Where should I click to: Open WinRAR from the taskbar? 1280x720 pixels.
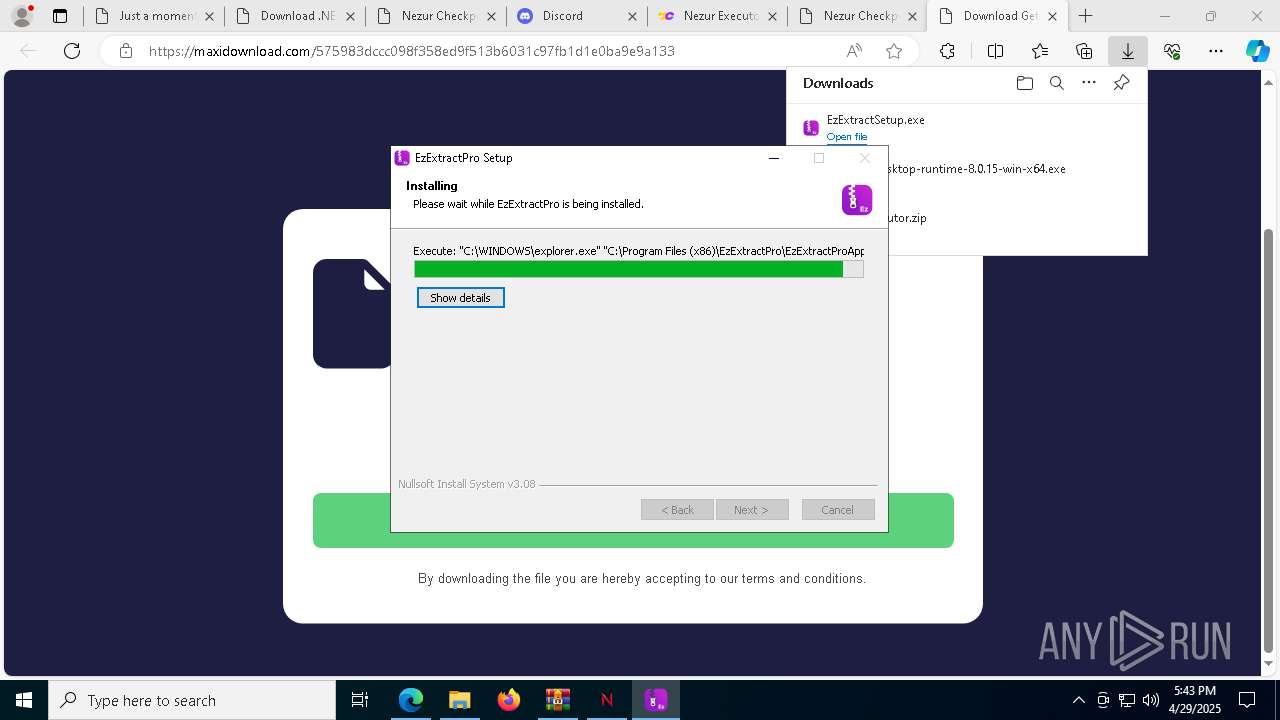tap(558, 700)
